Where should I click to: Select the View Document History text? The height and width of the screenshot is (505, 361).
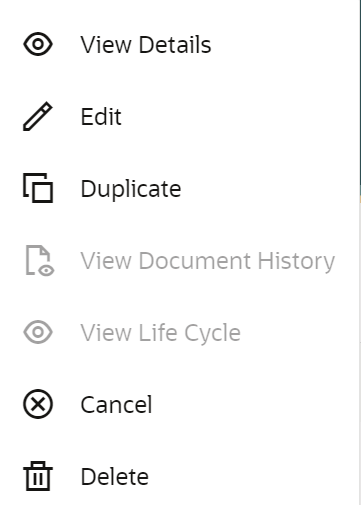[x=208, y=261]
